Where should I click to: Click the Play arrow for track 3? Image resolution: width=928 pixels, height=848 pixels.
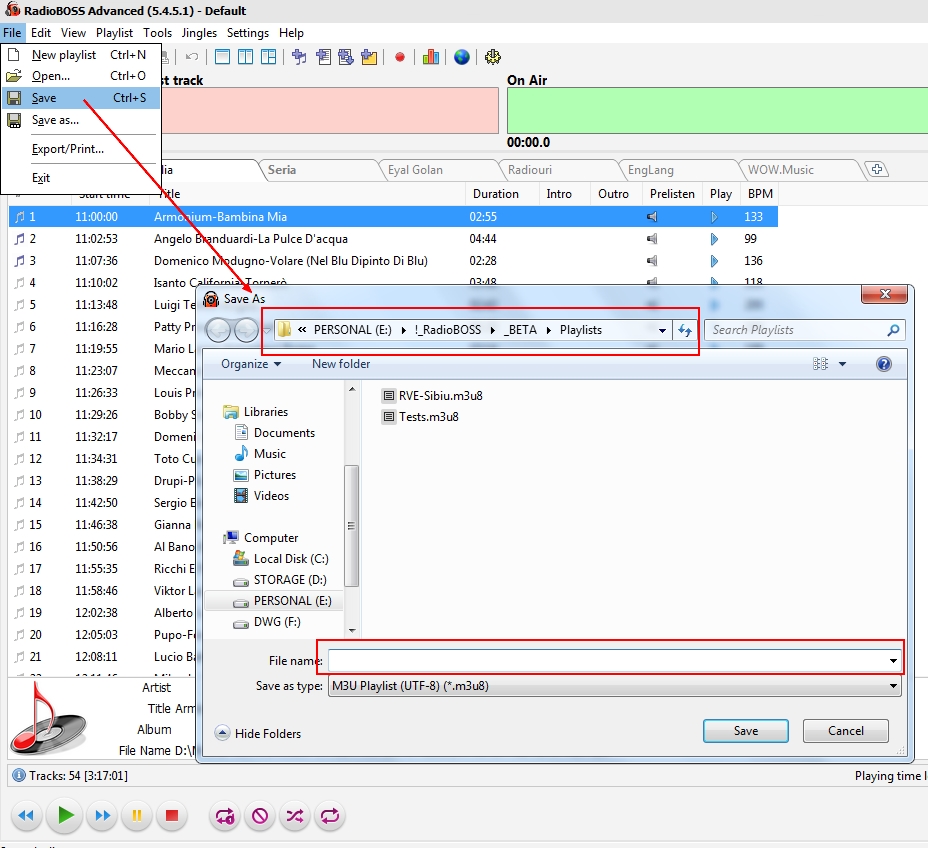pyautogui.click(x=714, y=260)
